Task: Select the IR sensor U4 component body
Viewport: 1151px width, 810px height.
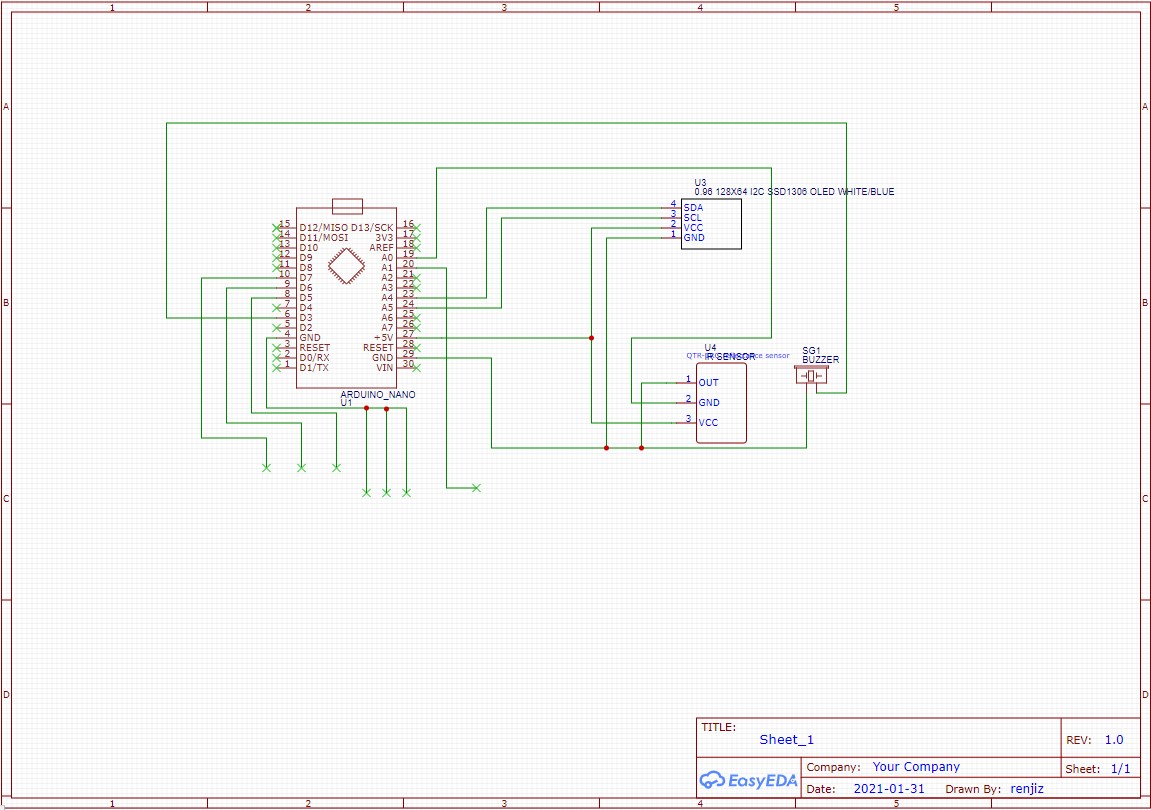Action: [x=721, y=403]
